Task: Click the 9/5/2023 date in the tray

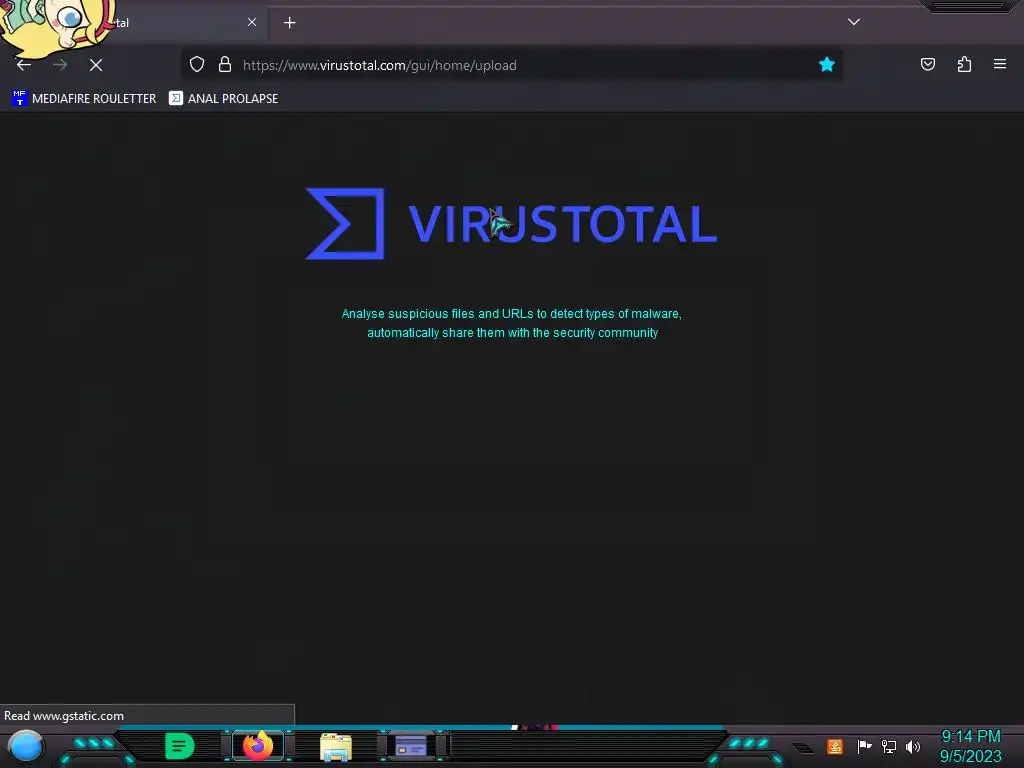Action: 970,756
